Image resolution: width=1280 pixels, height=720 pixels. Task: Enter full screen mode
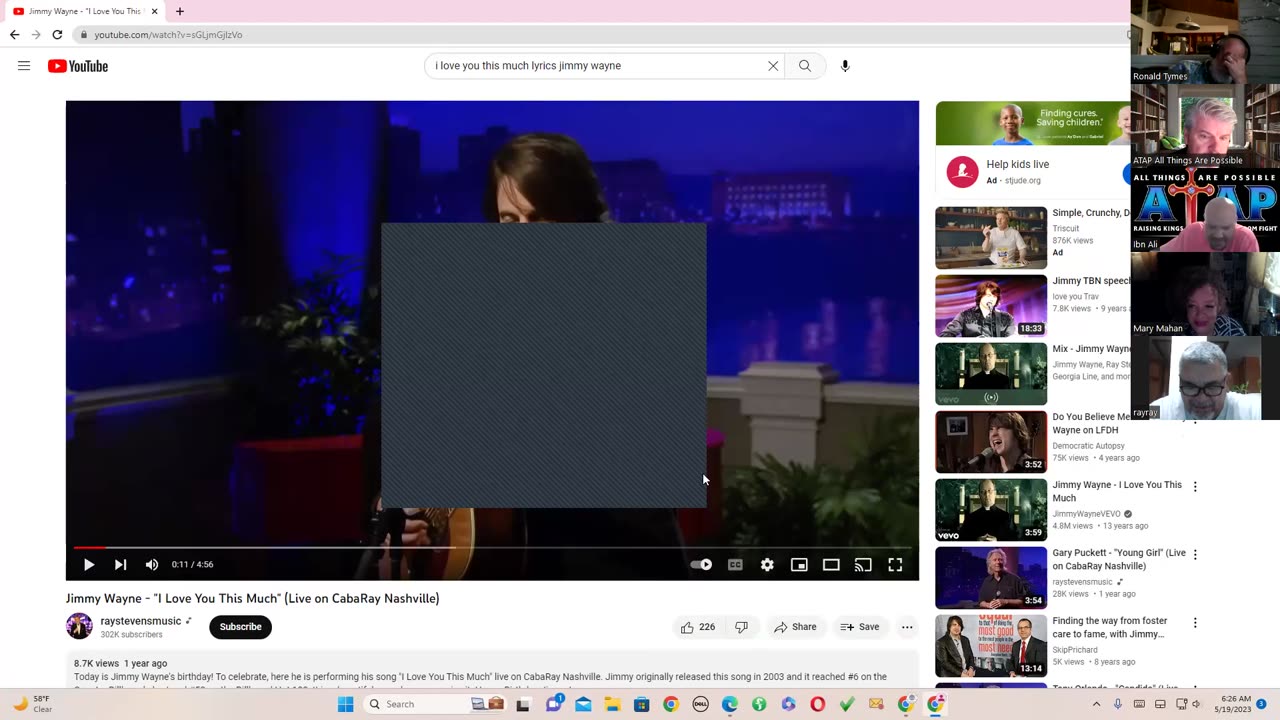[895, 564]
